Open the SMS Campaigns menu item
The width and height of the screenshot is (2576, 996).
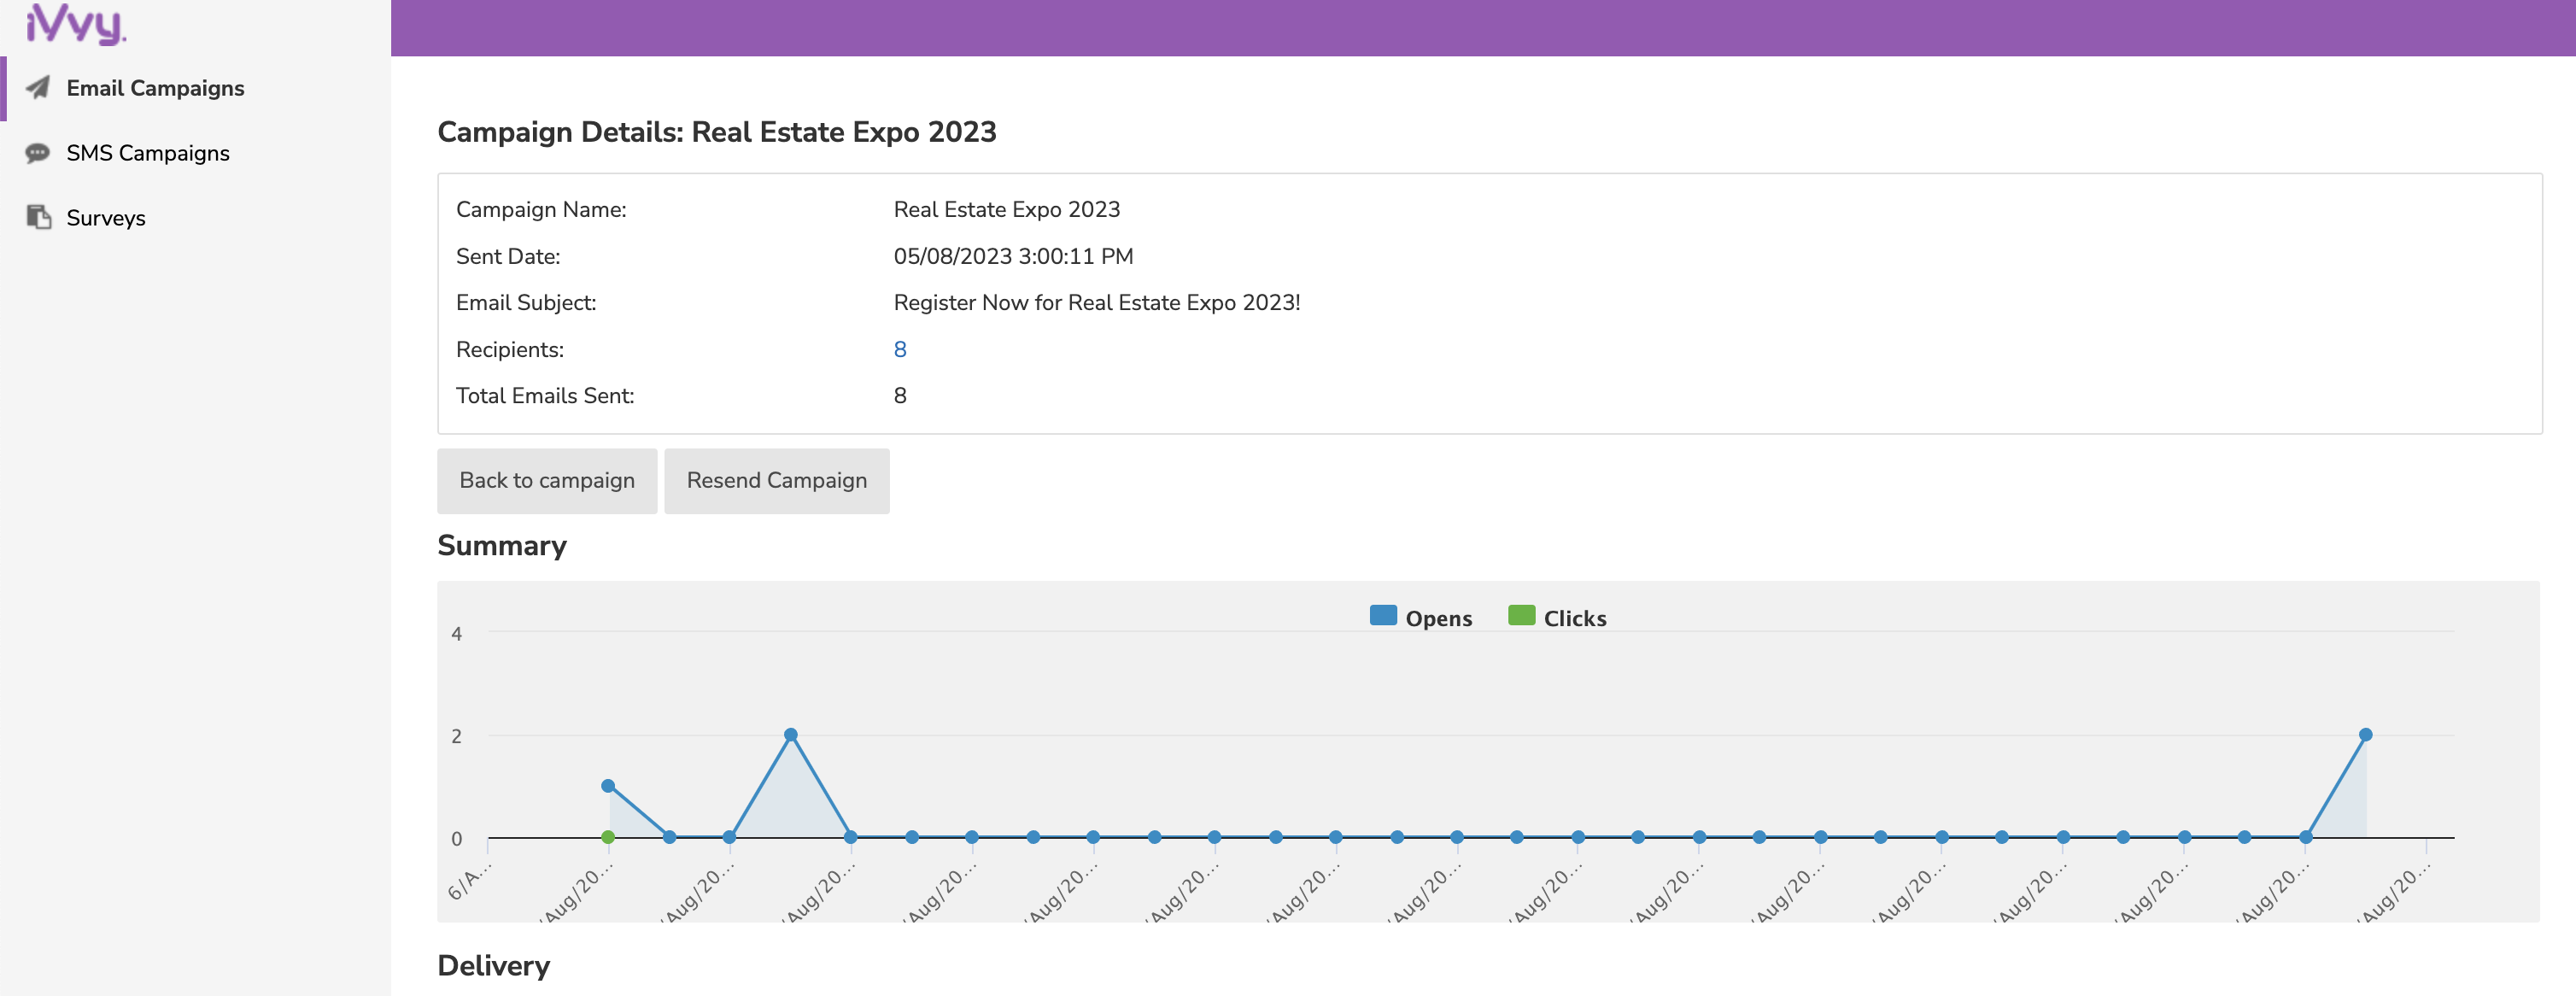[x=148, y=153]
